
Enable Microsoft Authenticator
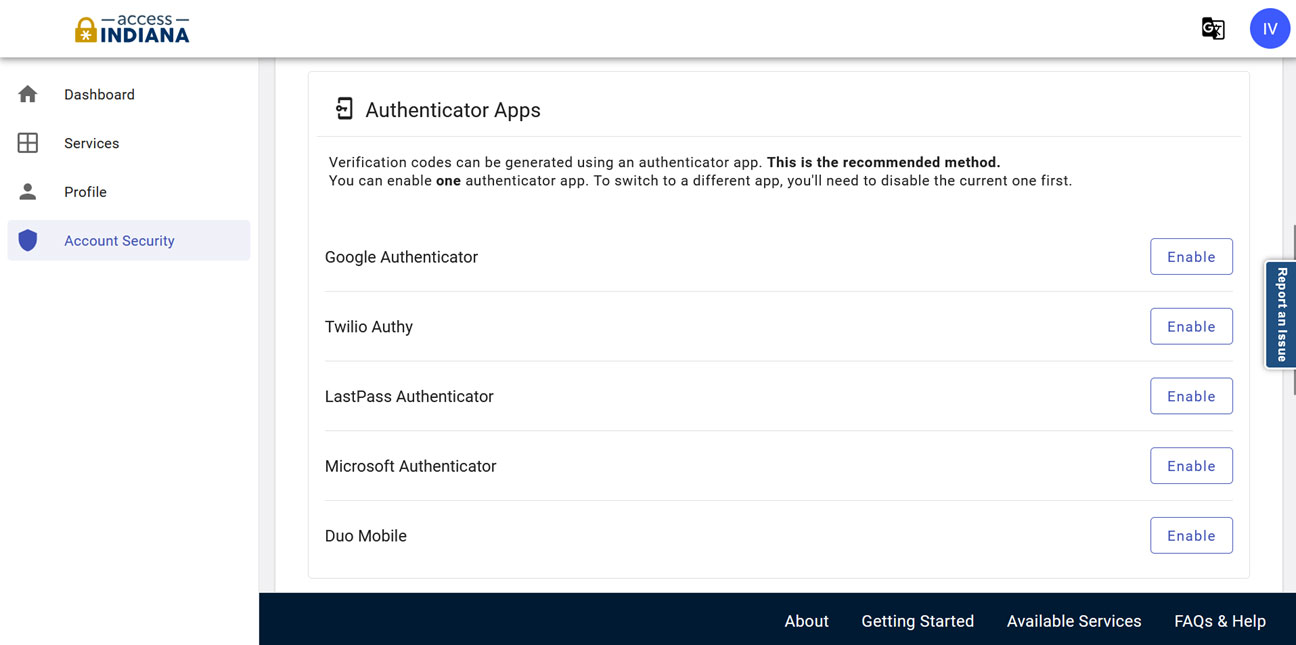(1191, 466)
